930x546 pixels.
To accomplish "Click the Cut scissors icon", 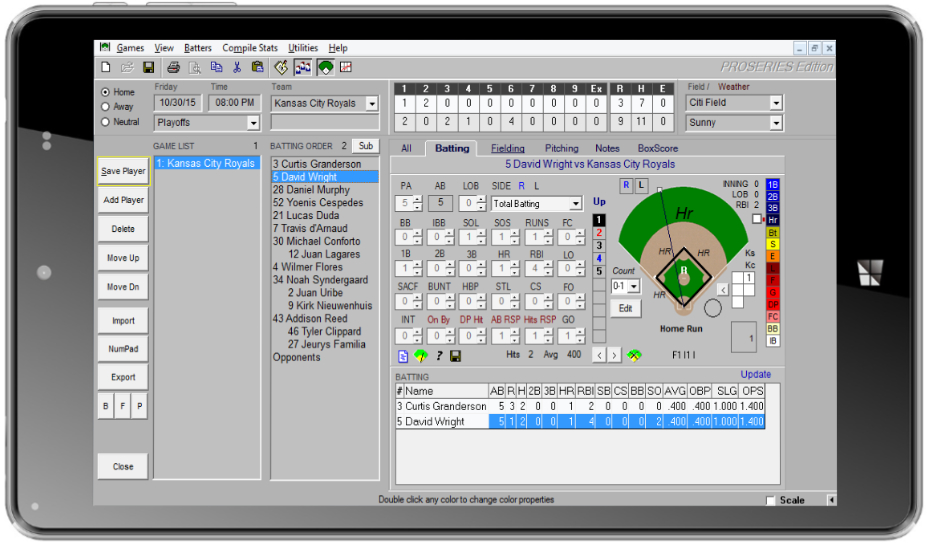I will tap(237, 67).
